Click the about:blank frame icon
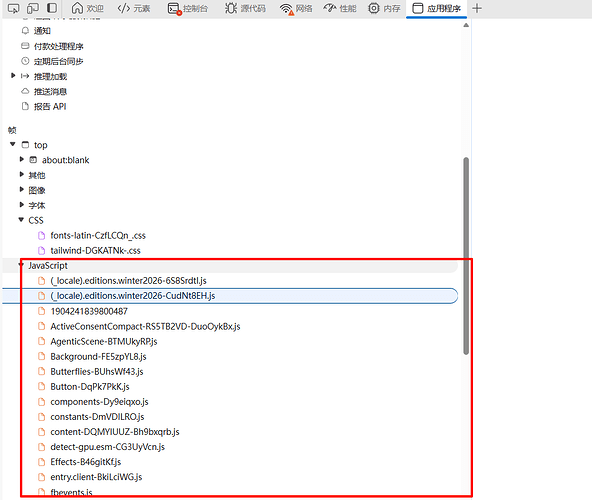Image resolution: width=592 pixels, height=500 pixels. (33, 160)
